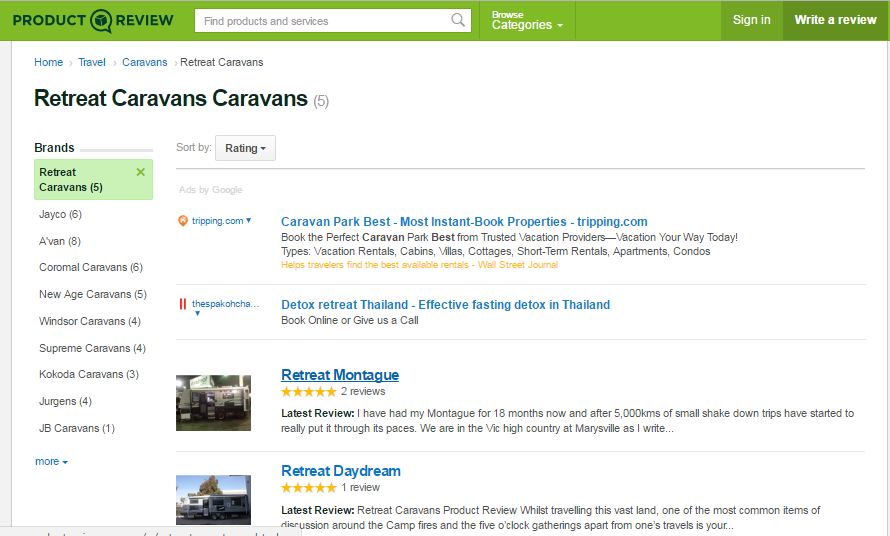This screenshot has width=890, height=536.
Task: Click the Retreat Caravans Caravans heading
Action: pyautogui.click(x=171, y=98)
